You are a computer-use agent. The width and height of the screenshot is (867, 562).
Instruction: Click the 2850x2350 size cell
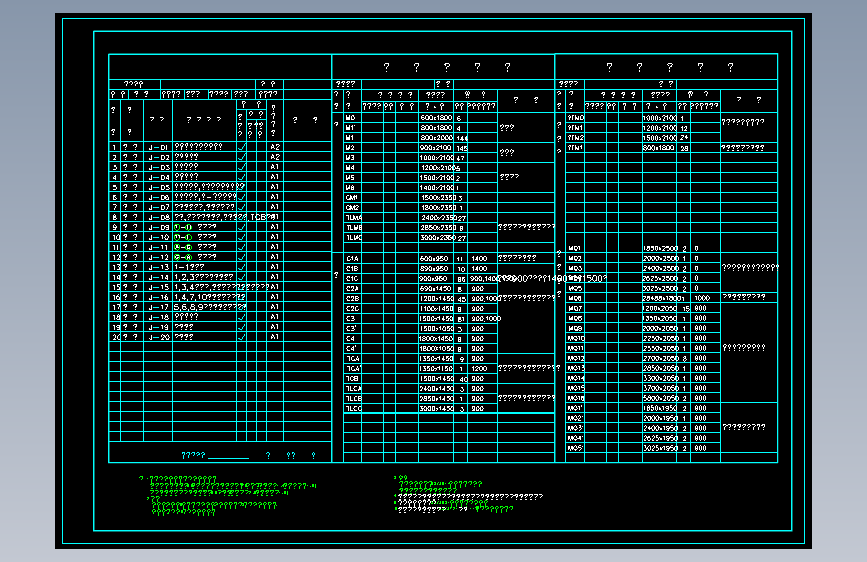(438, 227)
